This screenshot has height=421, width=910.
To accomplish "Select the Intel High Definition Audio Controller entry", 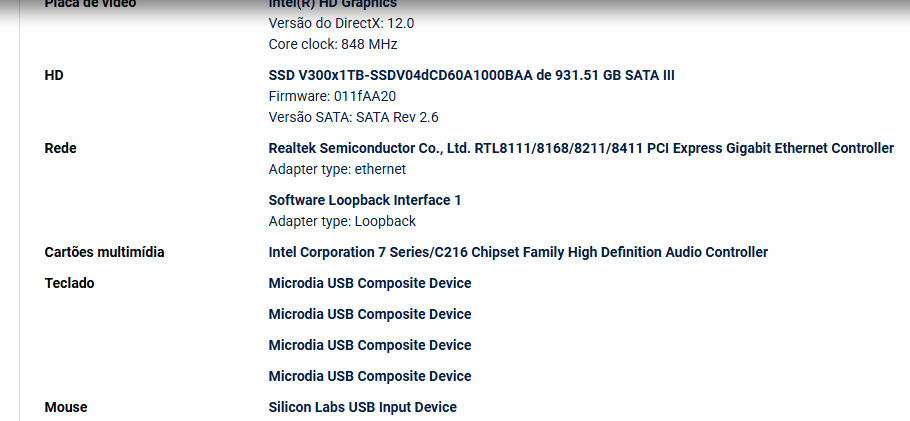I will [x=518, y=252].
